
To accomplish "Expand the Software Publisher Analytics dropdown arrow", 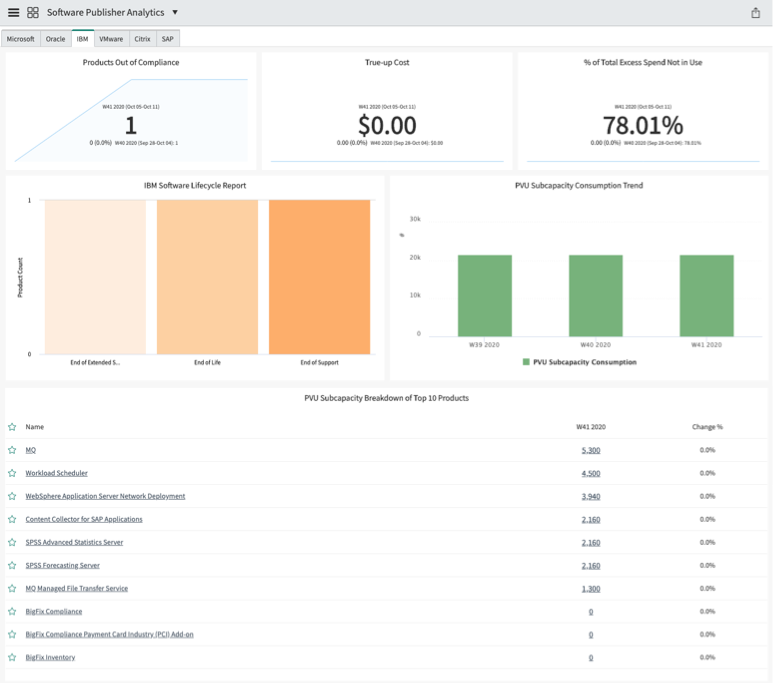I will 175,12.
